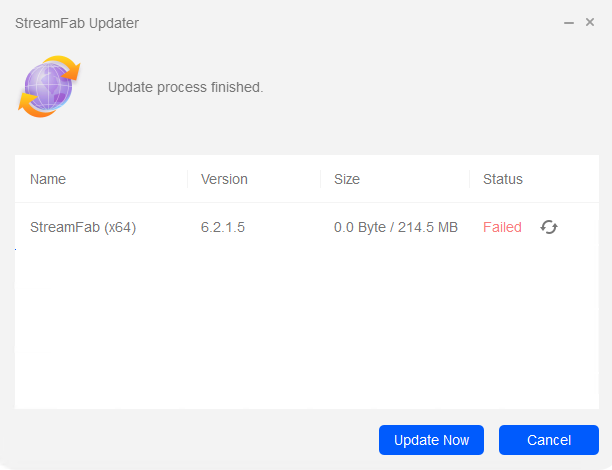
Task: Click the red Failed status label
Action: pyautogui.click(x=502, y=227)
